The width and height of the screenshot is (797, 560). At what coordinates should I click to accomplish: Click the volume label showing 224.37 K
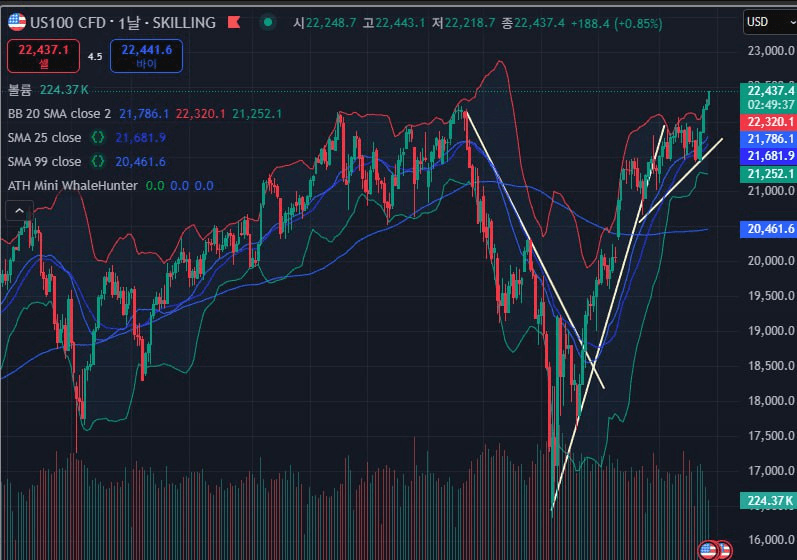pyautogui.click(x=48, y=90)
